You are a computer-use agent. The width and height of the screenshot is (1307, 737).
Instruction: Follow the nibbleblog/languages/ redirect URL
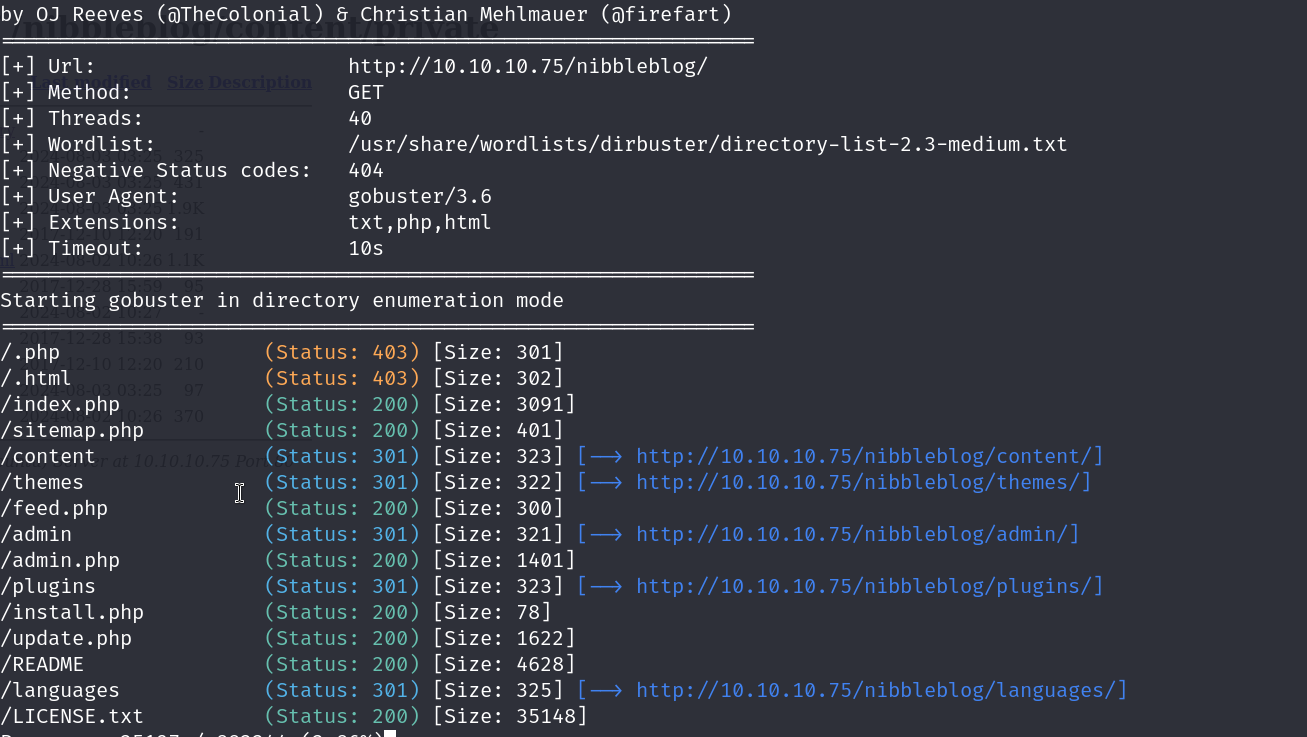tap(881, 691)
